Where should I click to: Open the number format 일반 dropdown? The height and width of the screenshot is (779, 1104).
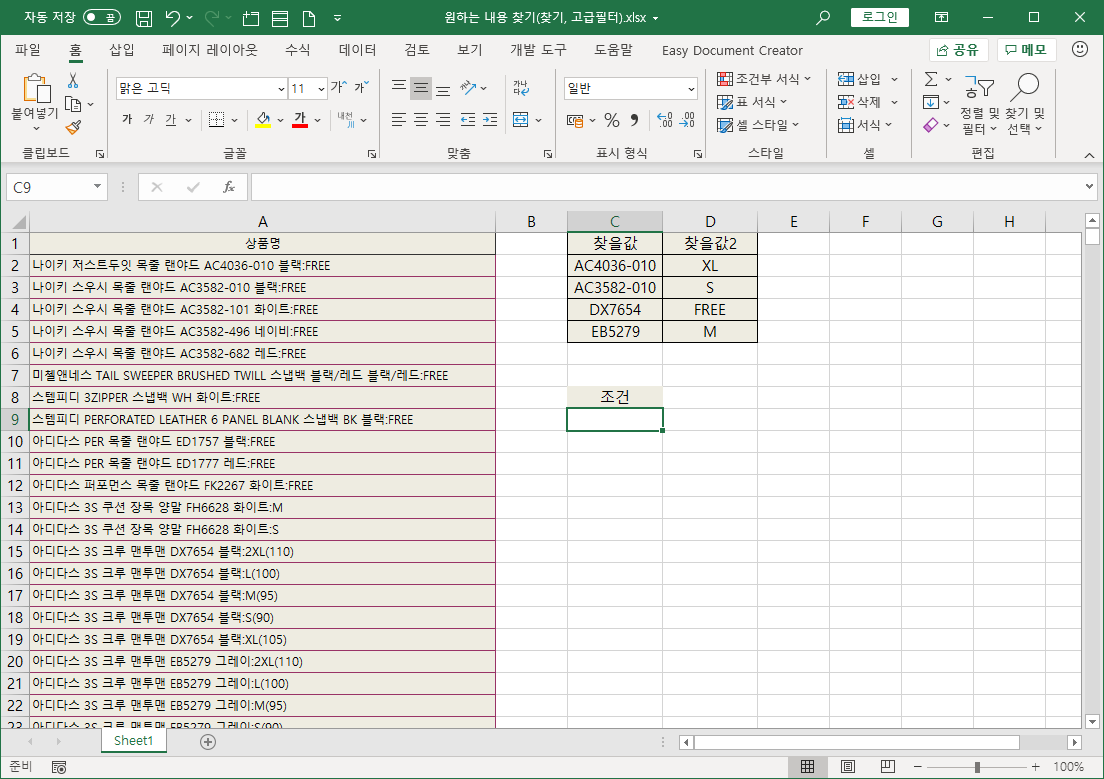pos(691,88)
